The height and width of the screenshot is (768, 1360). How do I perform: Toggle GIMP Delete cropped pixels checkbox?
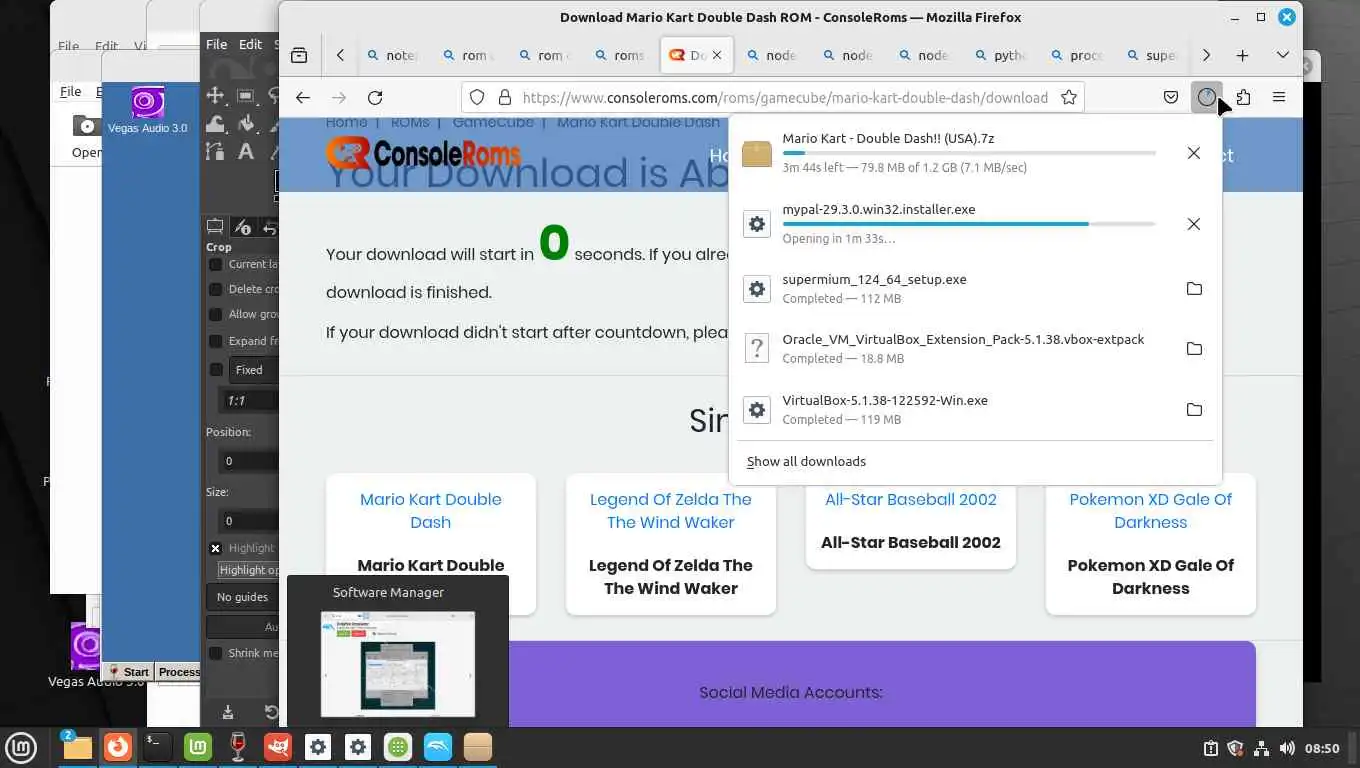tap(215, 289)
